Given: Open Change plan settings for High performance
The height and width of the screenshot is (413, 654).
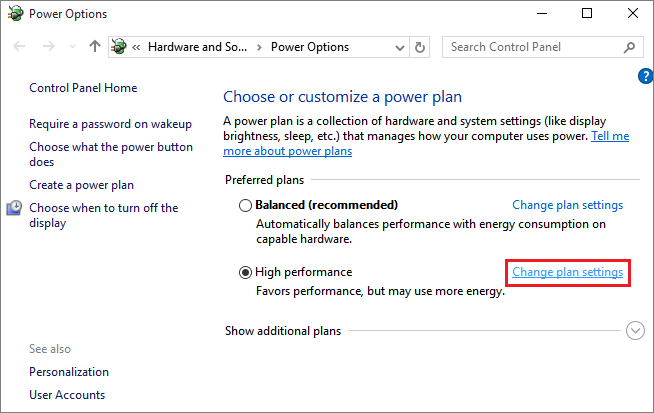Looking at the screenshot, I should pos(567,272).
